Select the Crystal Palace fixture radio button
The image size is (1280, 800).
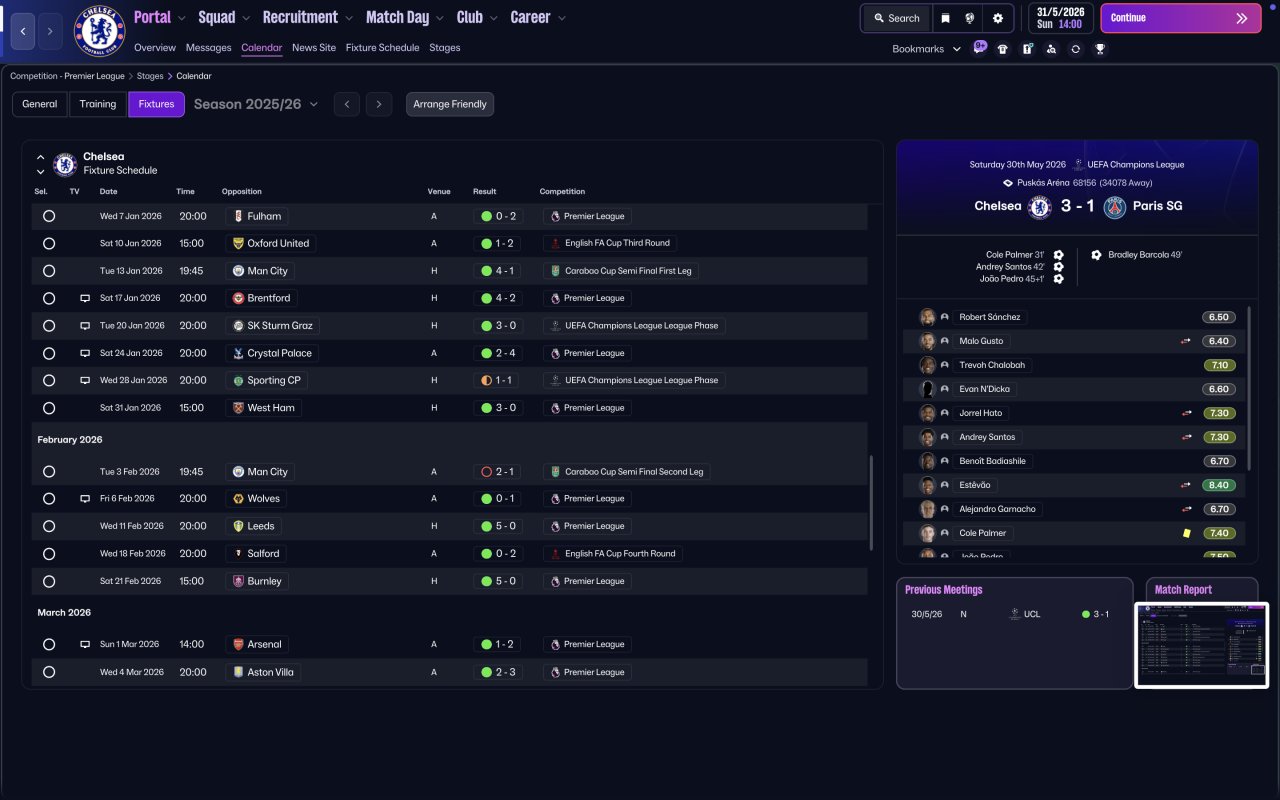(x=49, y=353)
